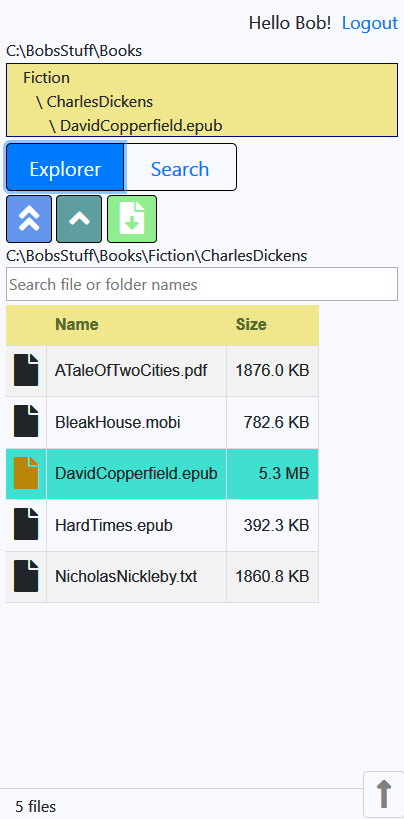The image size is (404, 819).
Task: Click file icon of NicholasNickleby.txt
Action: tap(26, 576)
